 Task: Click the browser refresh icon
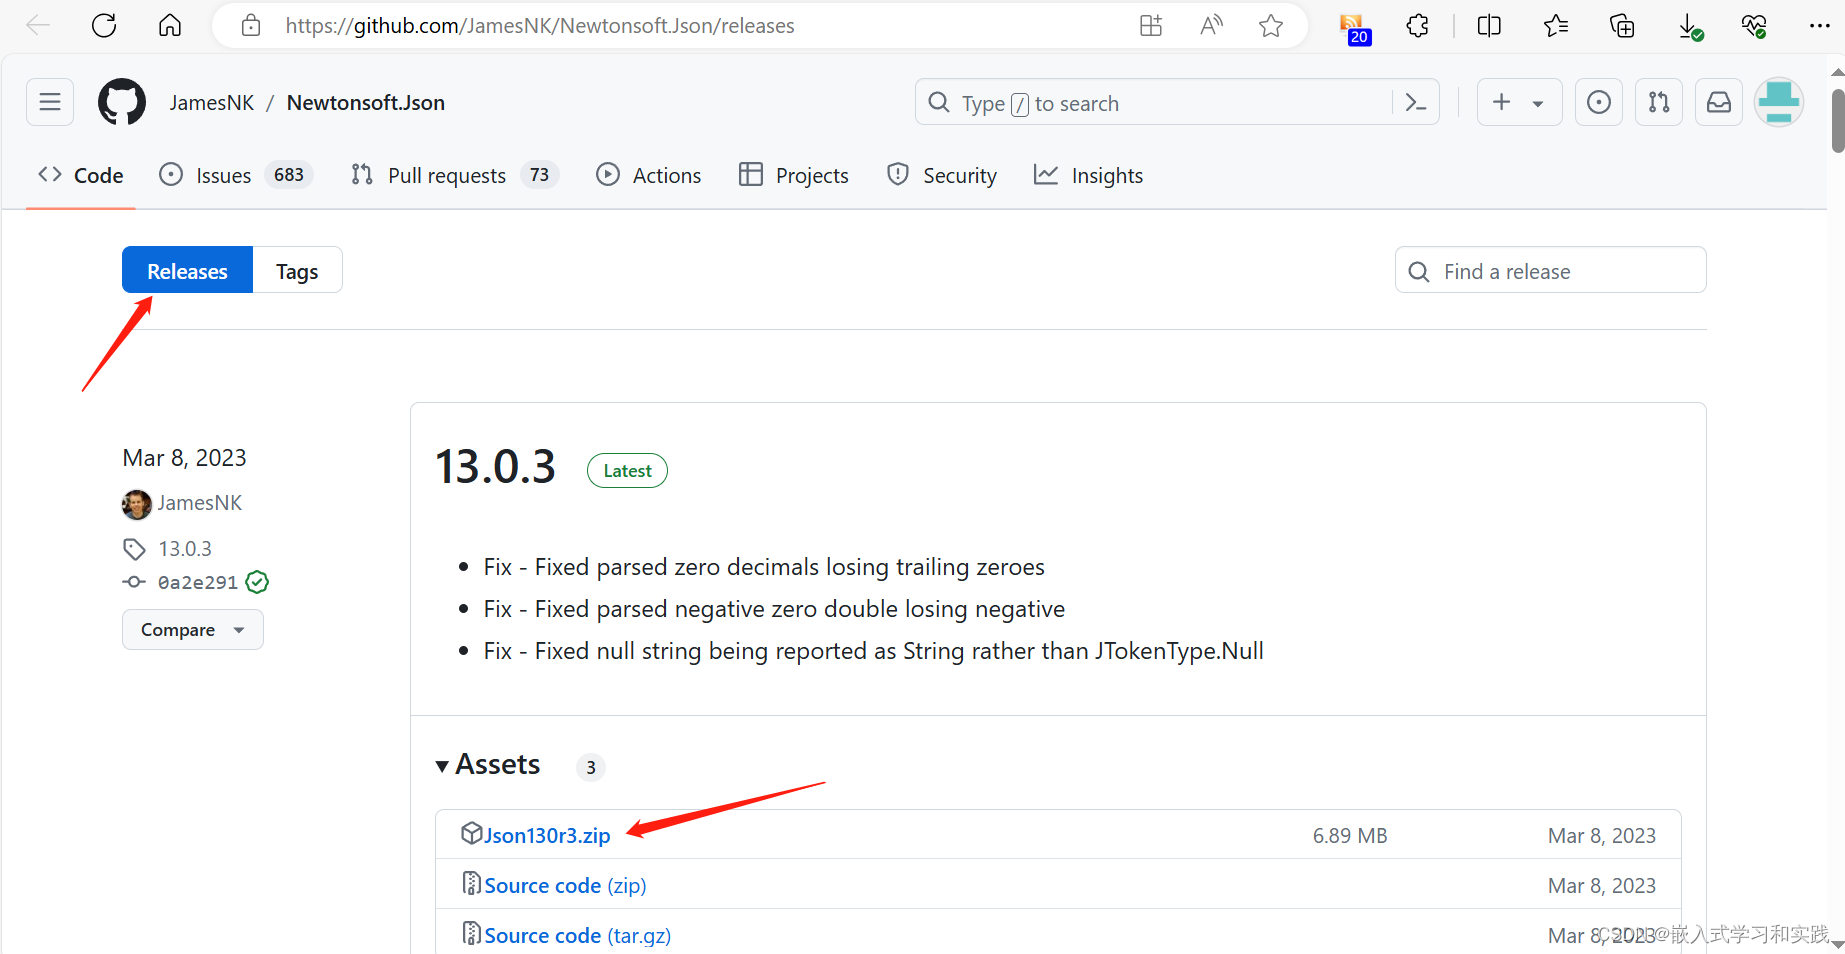coord(104,25)
